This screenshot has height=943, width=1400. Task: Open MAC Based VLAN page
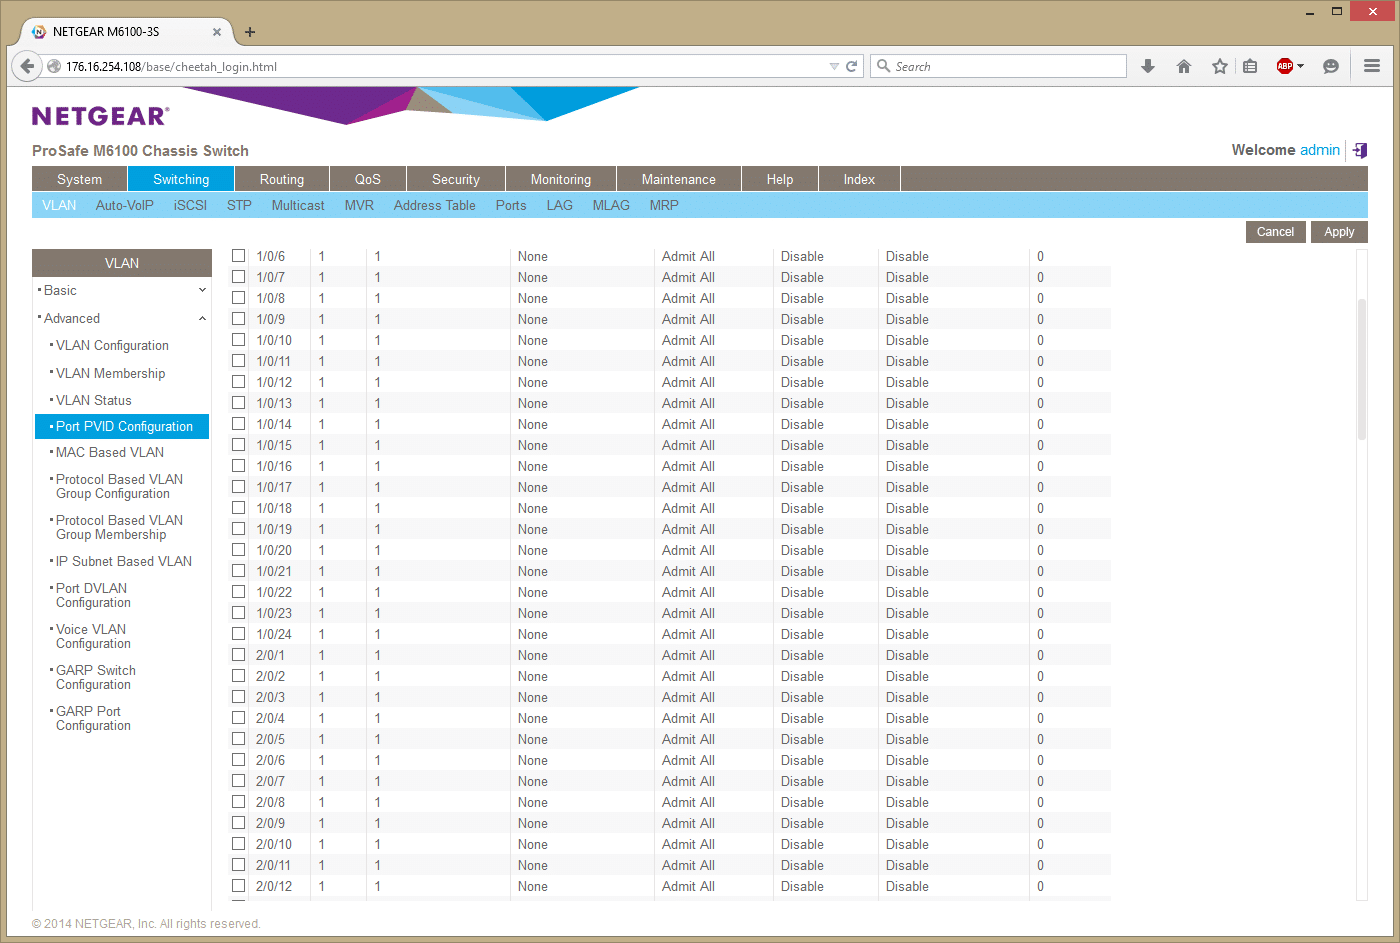(110, 452)
